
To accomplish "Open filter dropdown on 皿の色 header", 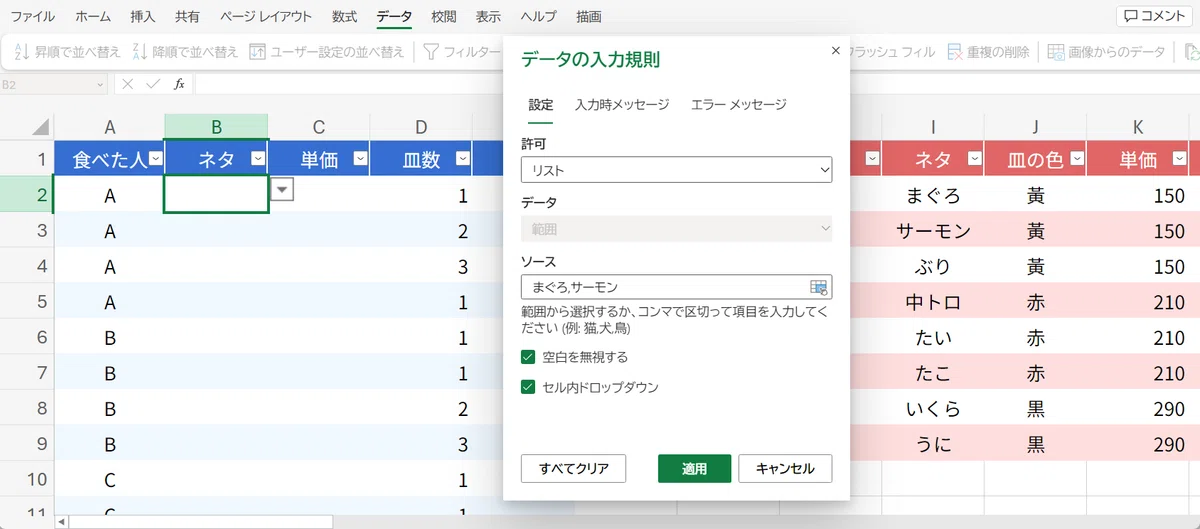I will [x=1077, y=158].
